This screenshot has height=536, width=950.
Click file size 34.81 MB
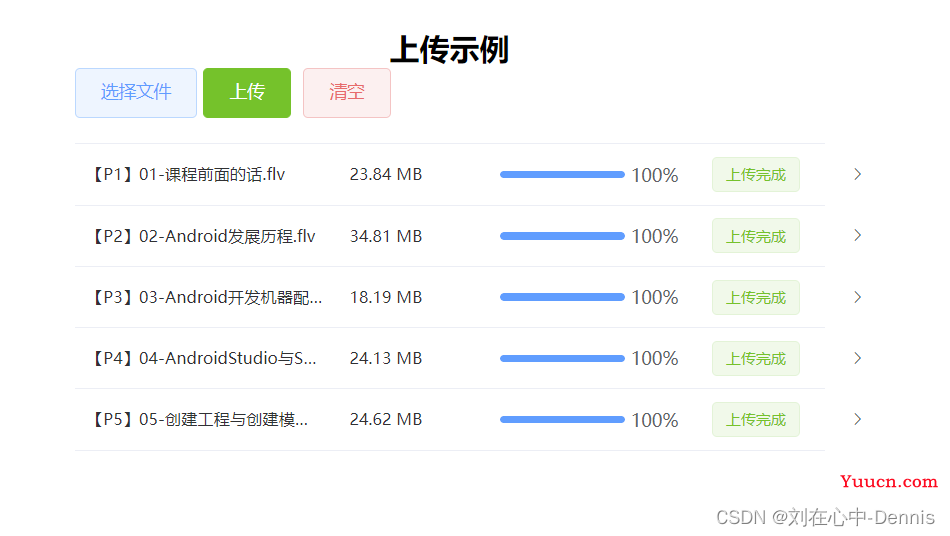click(386, 236)
